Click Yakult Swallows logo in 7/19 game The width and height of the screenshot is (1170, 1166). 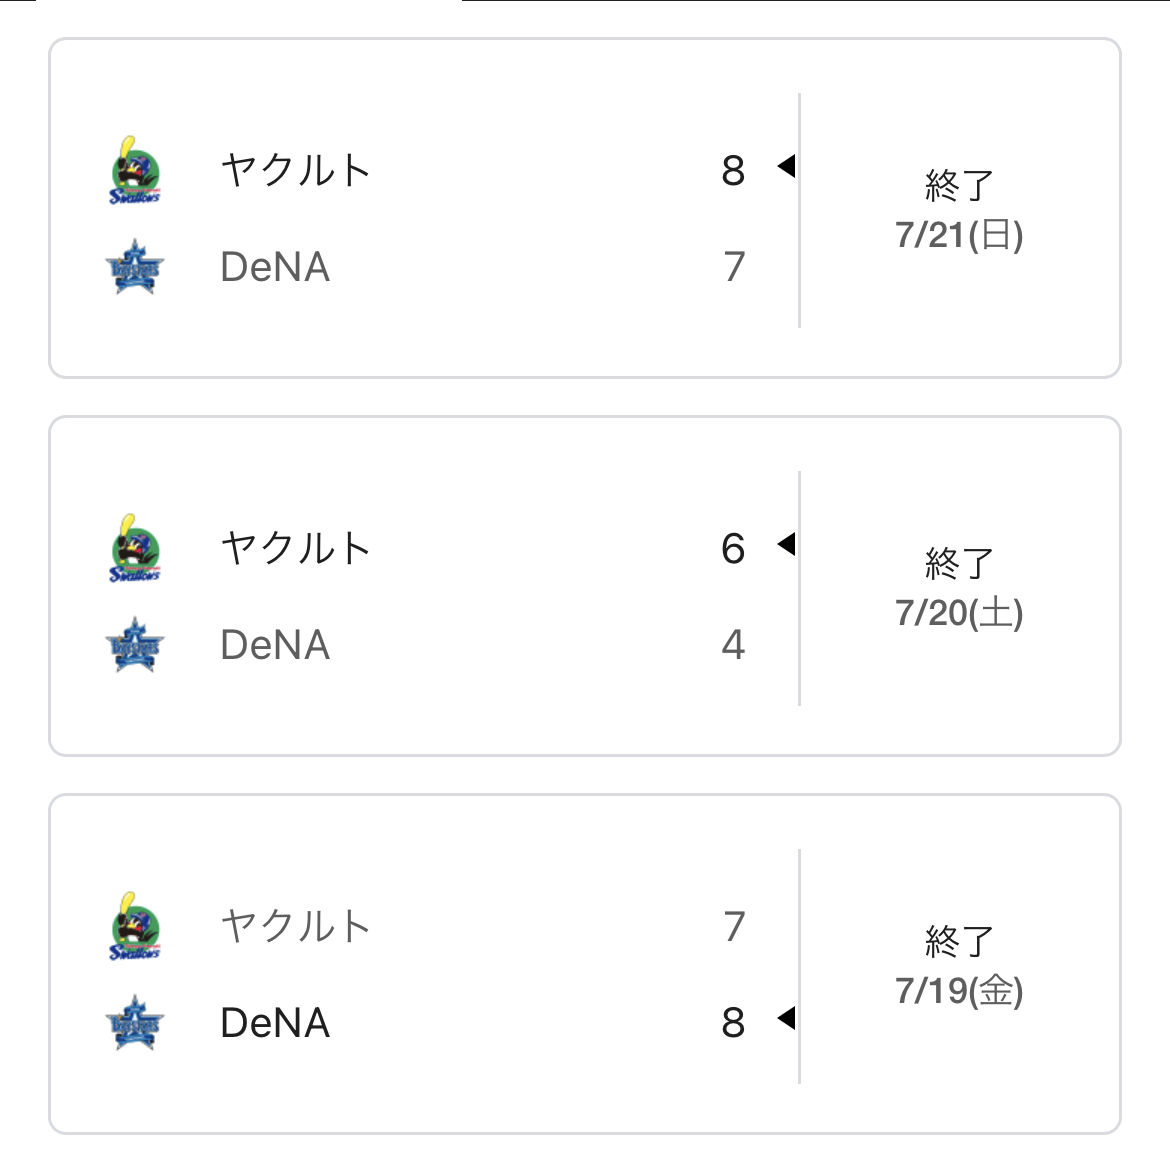click(135, 927)
